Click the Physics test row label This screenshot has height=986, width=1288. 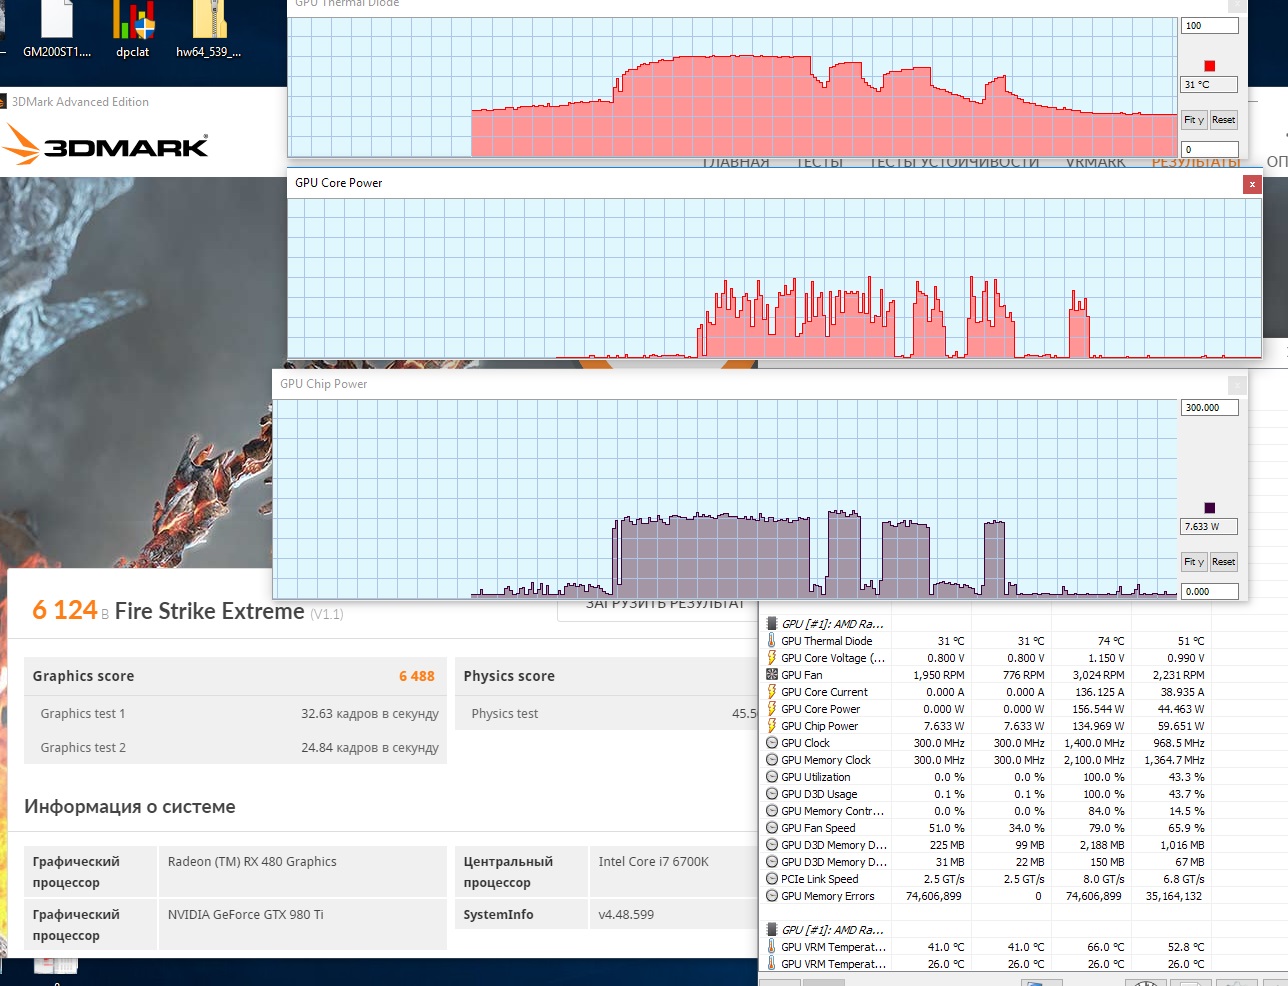pyautogui.click(x=505, y=714)
